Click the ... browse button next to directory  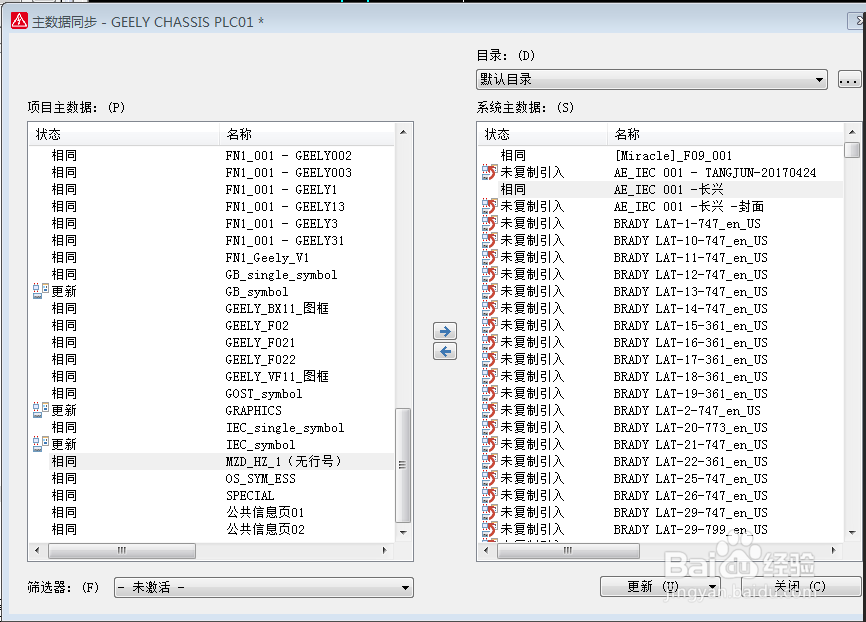click(x=849, y=80)
